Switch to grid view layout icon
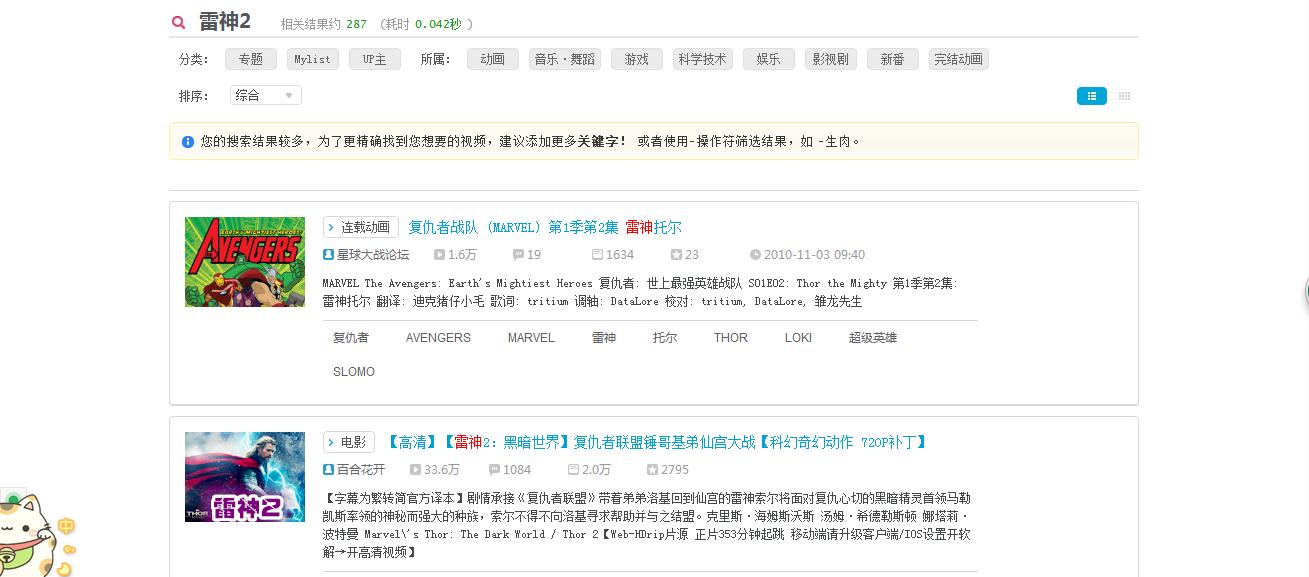The height and width of the screenshot is (577, 1309). (1124, 96)
